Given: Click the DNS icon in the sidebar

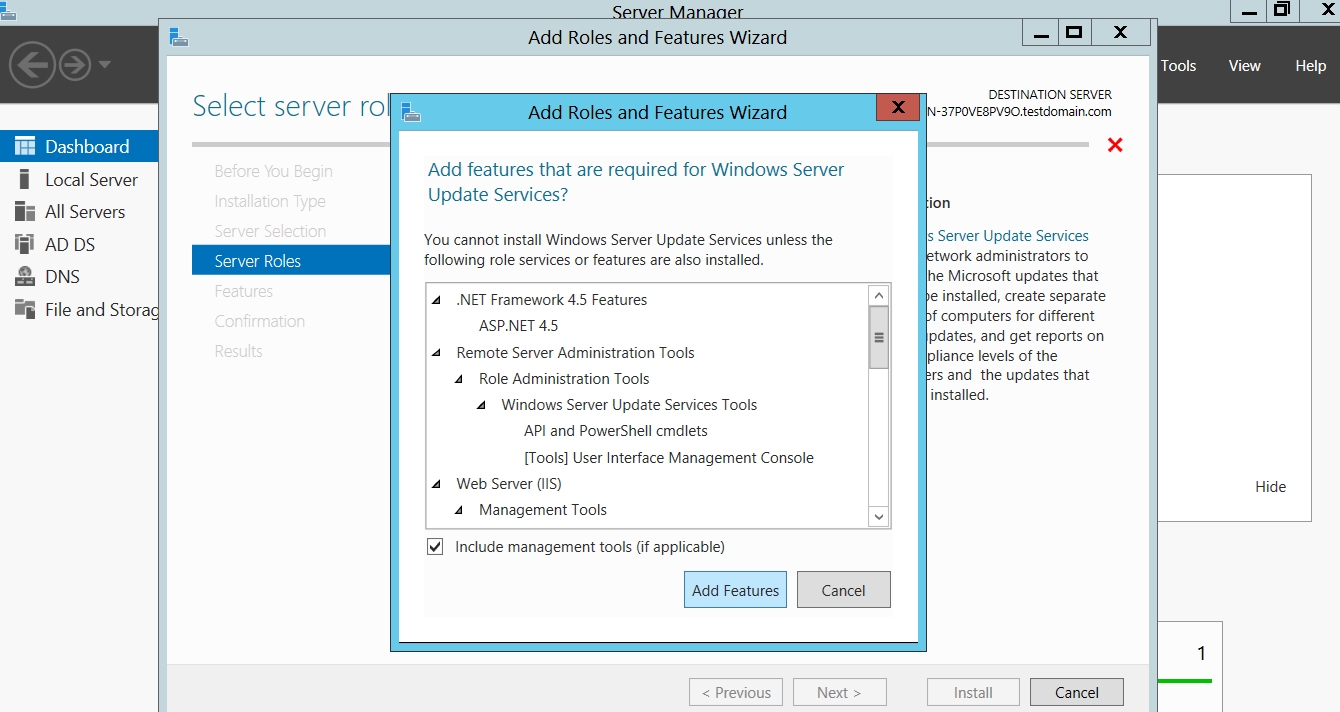Looking at the screenshot, I should [25, 277].
